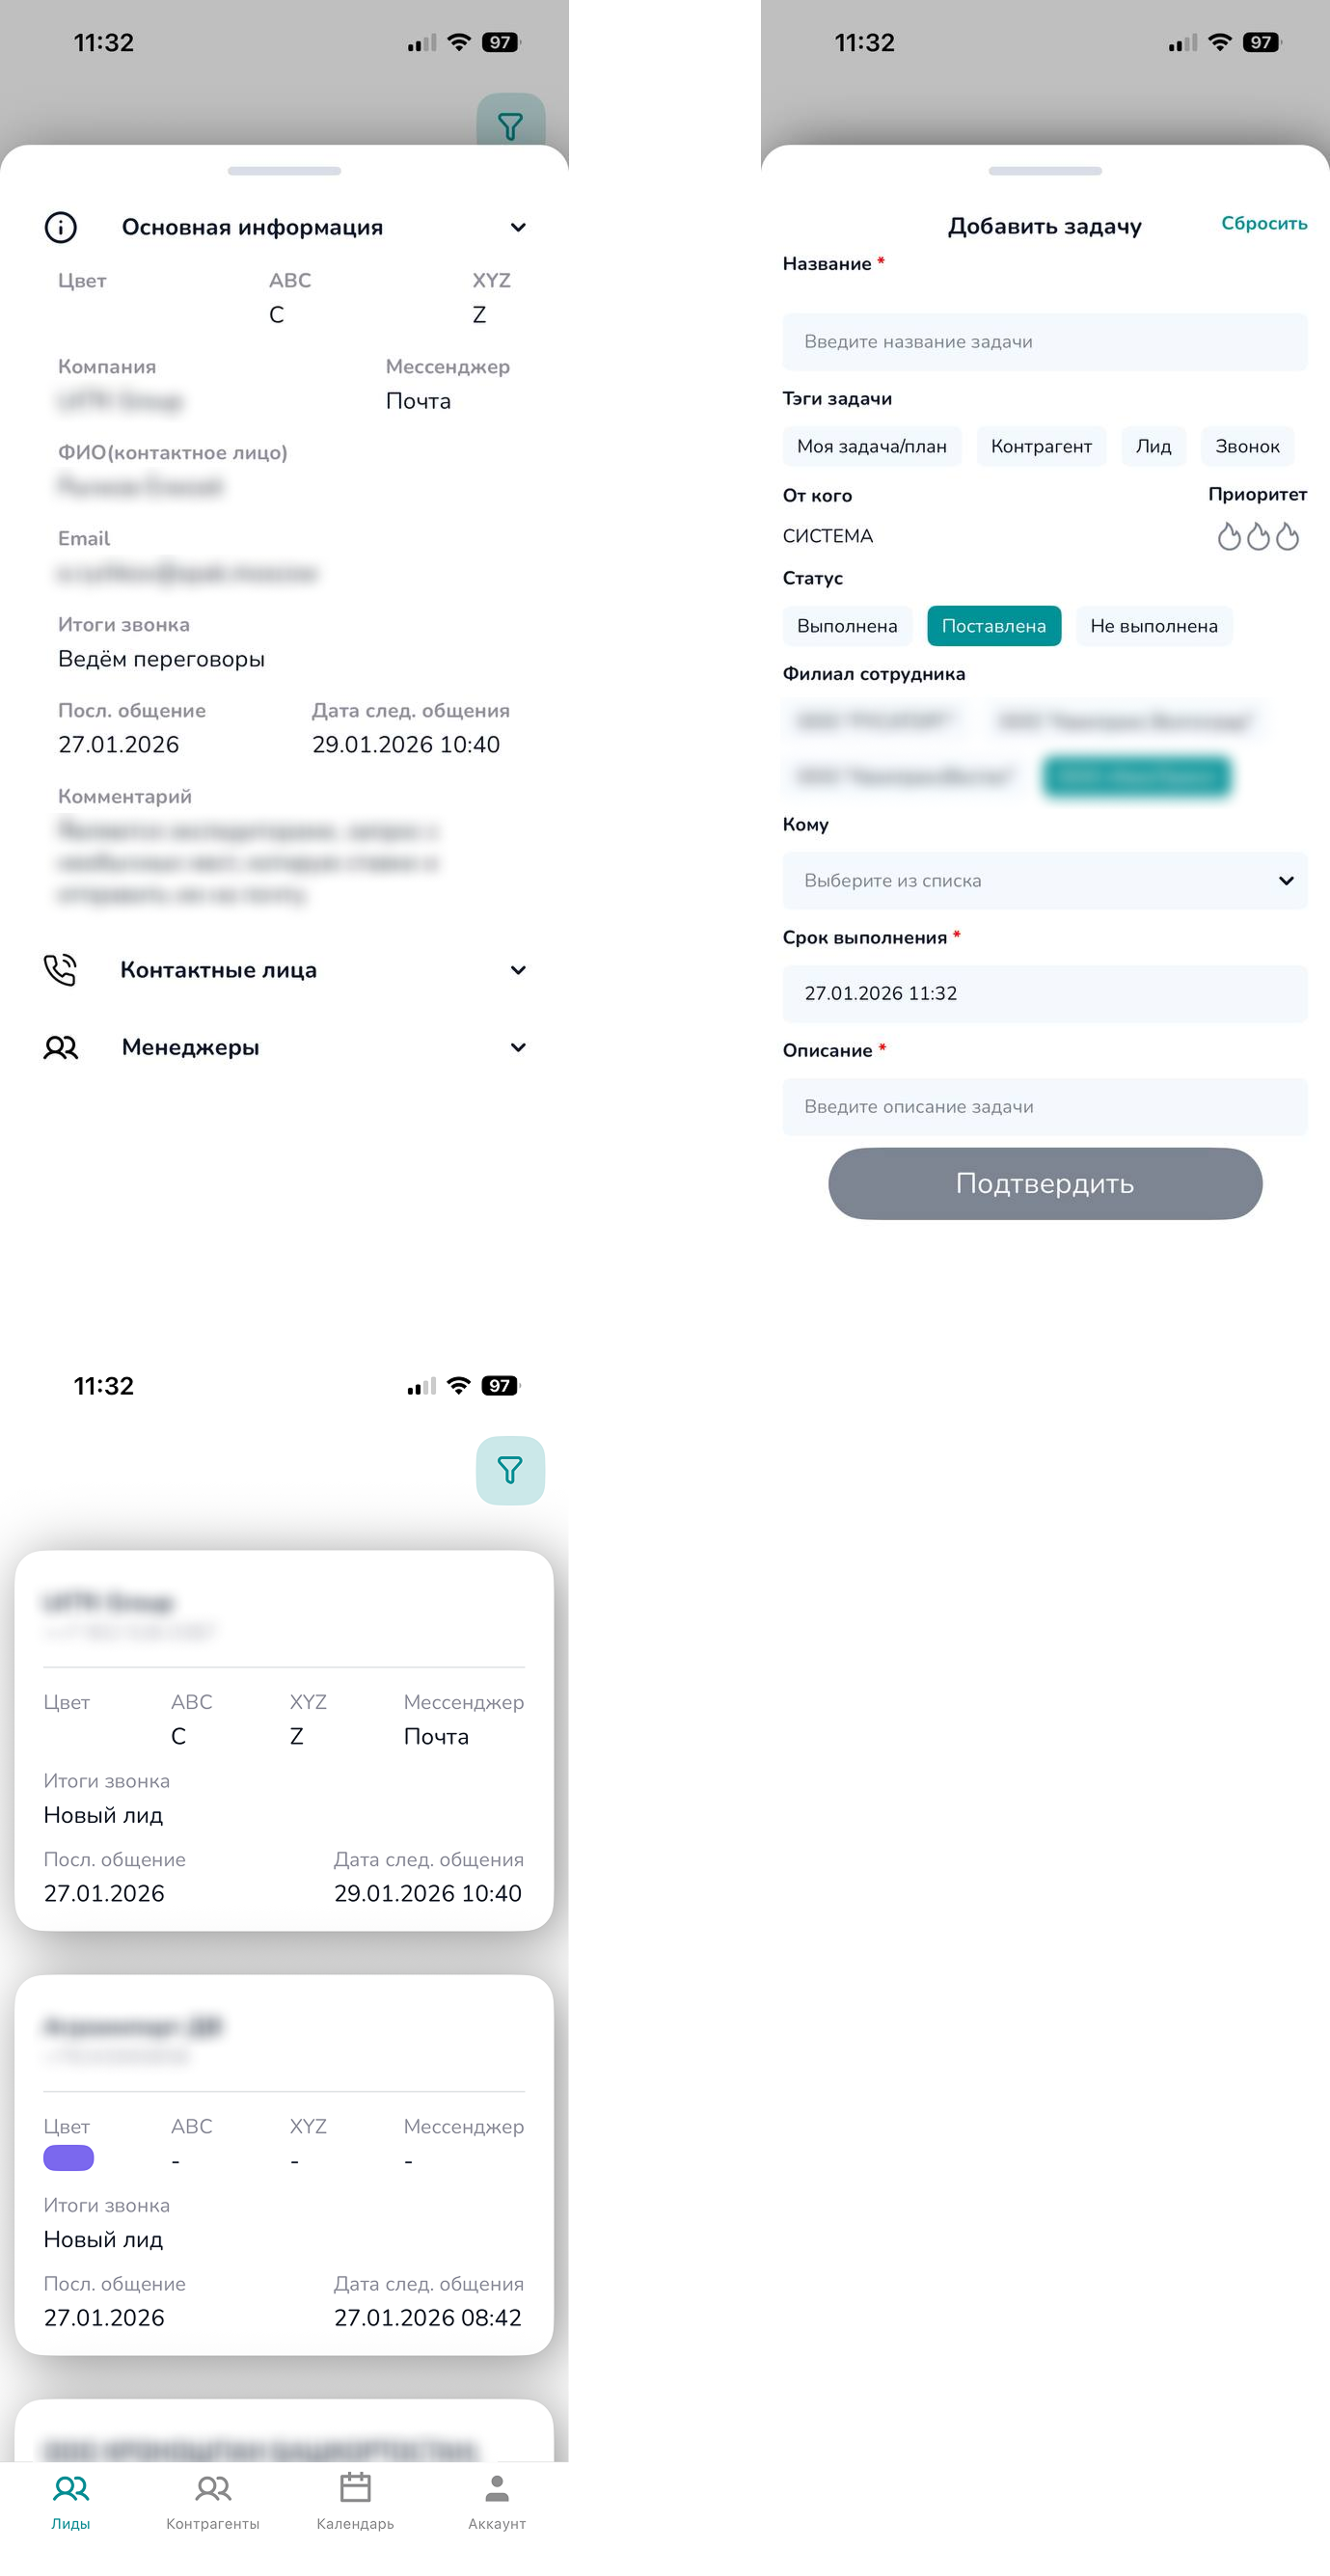
Task: Collapse the Основная информация section chevron
Action: tap(518, 227)
